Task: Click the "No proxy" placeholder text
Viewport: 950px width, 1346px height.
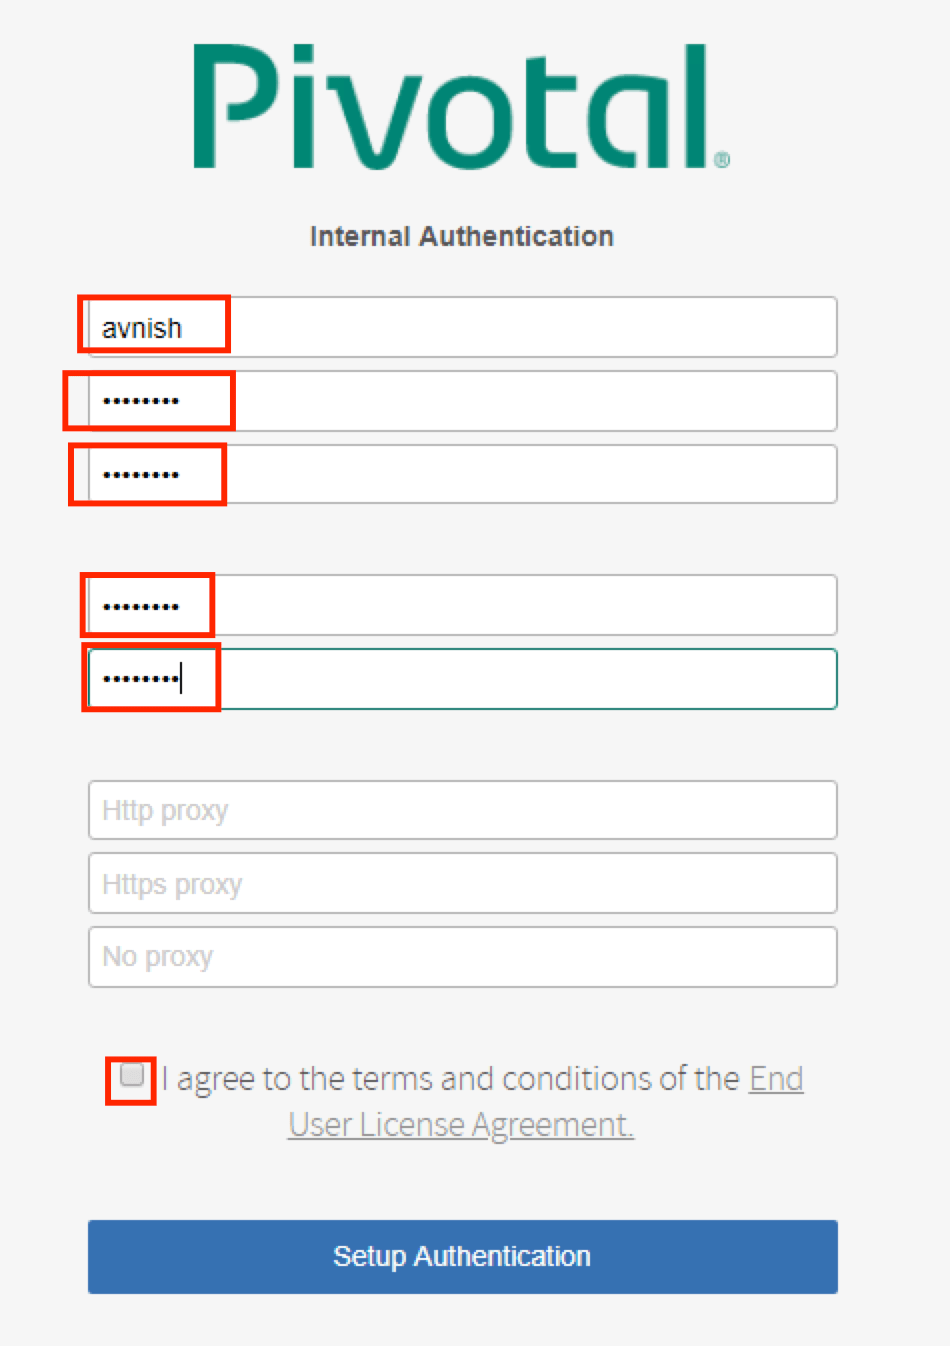Action: tap(157, 957)
